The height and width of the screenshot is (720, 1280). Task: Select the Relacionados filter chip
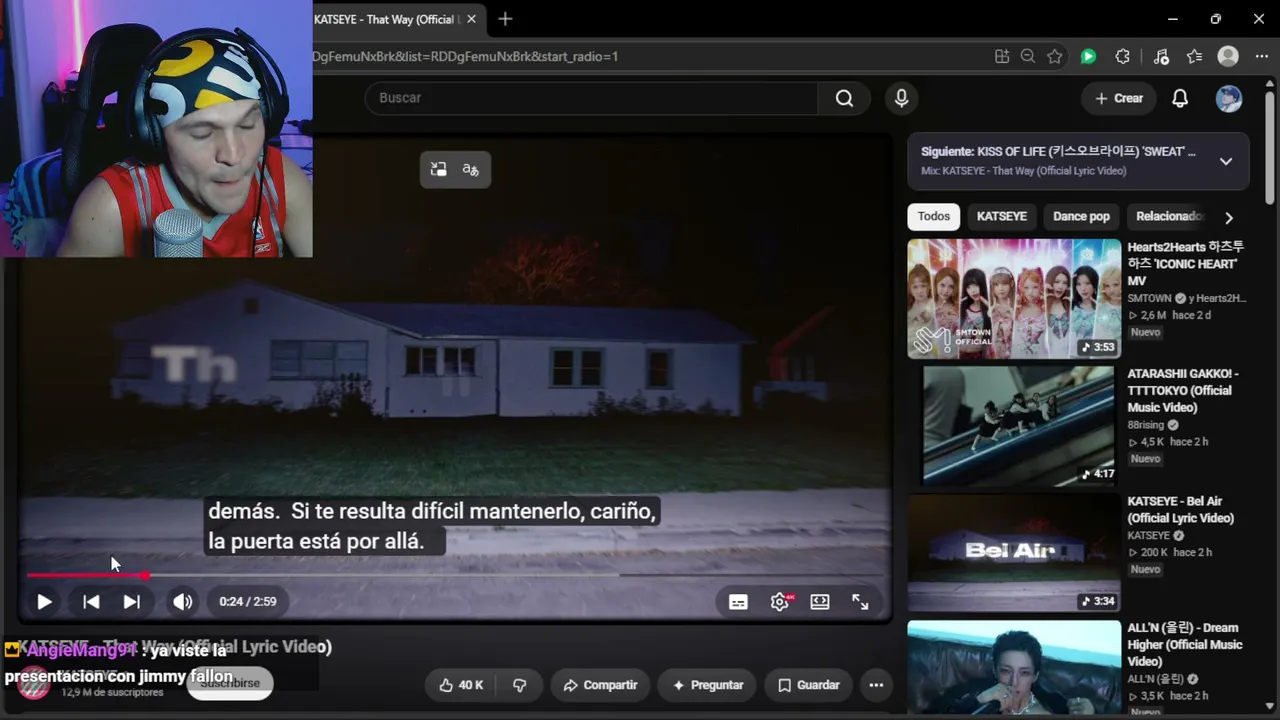[1168, 217]
